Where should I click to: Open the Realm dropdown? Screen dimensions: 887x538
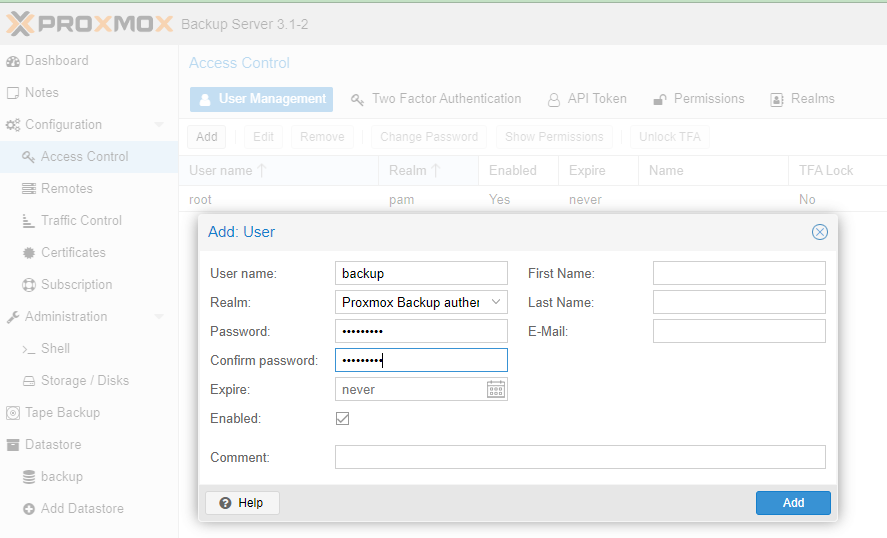pos(496,302)
